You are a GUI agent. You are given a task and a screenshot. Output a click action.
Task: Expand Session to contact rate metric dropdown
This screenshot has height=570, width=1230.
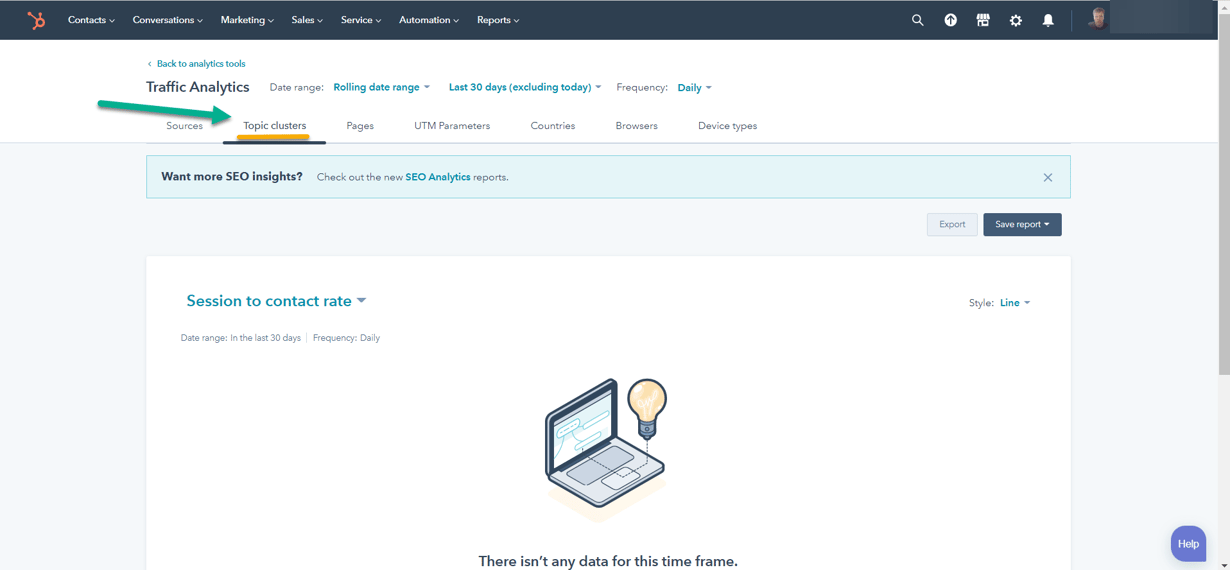[276, 301]
